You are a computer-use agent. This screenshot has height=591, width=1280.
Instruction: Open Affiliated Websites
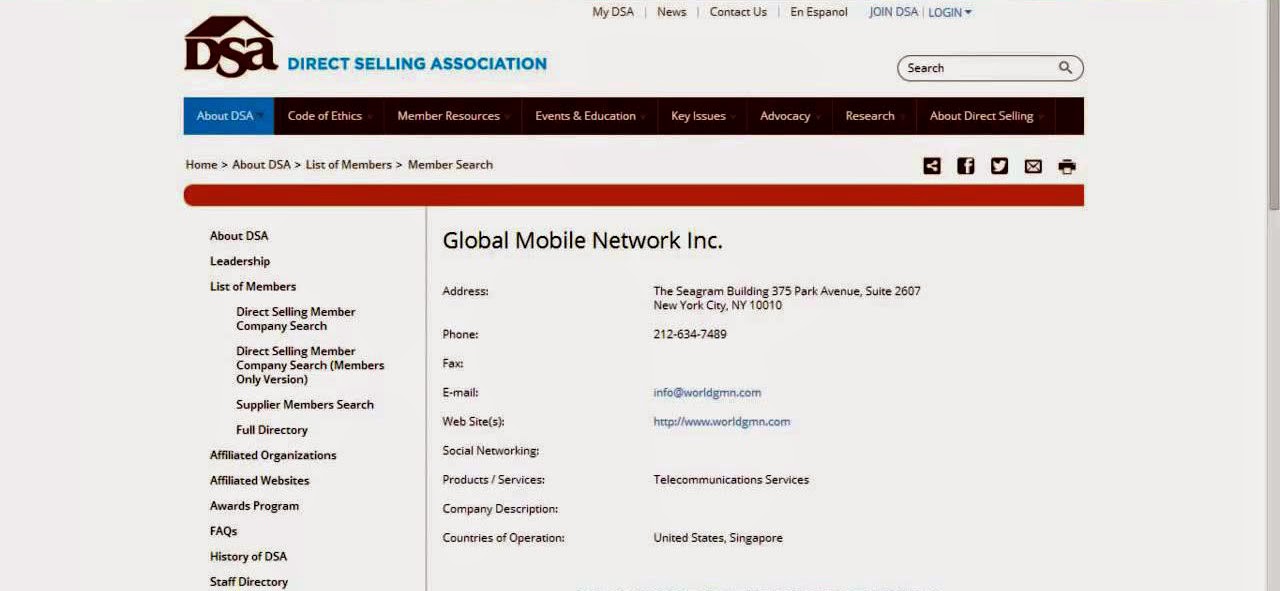tap(260, 481)
